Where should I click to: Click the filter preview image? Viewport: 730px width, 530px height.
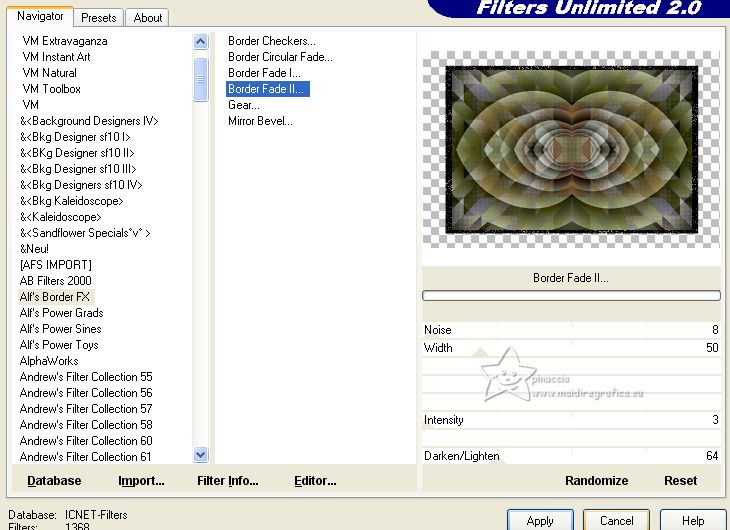[571, 149]
